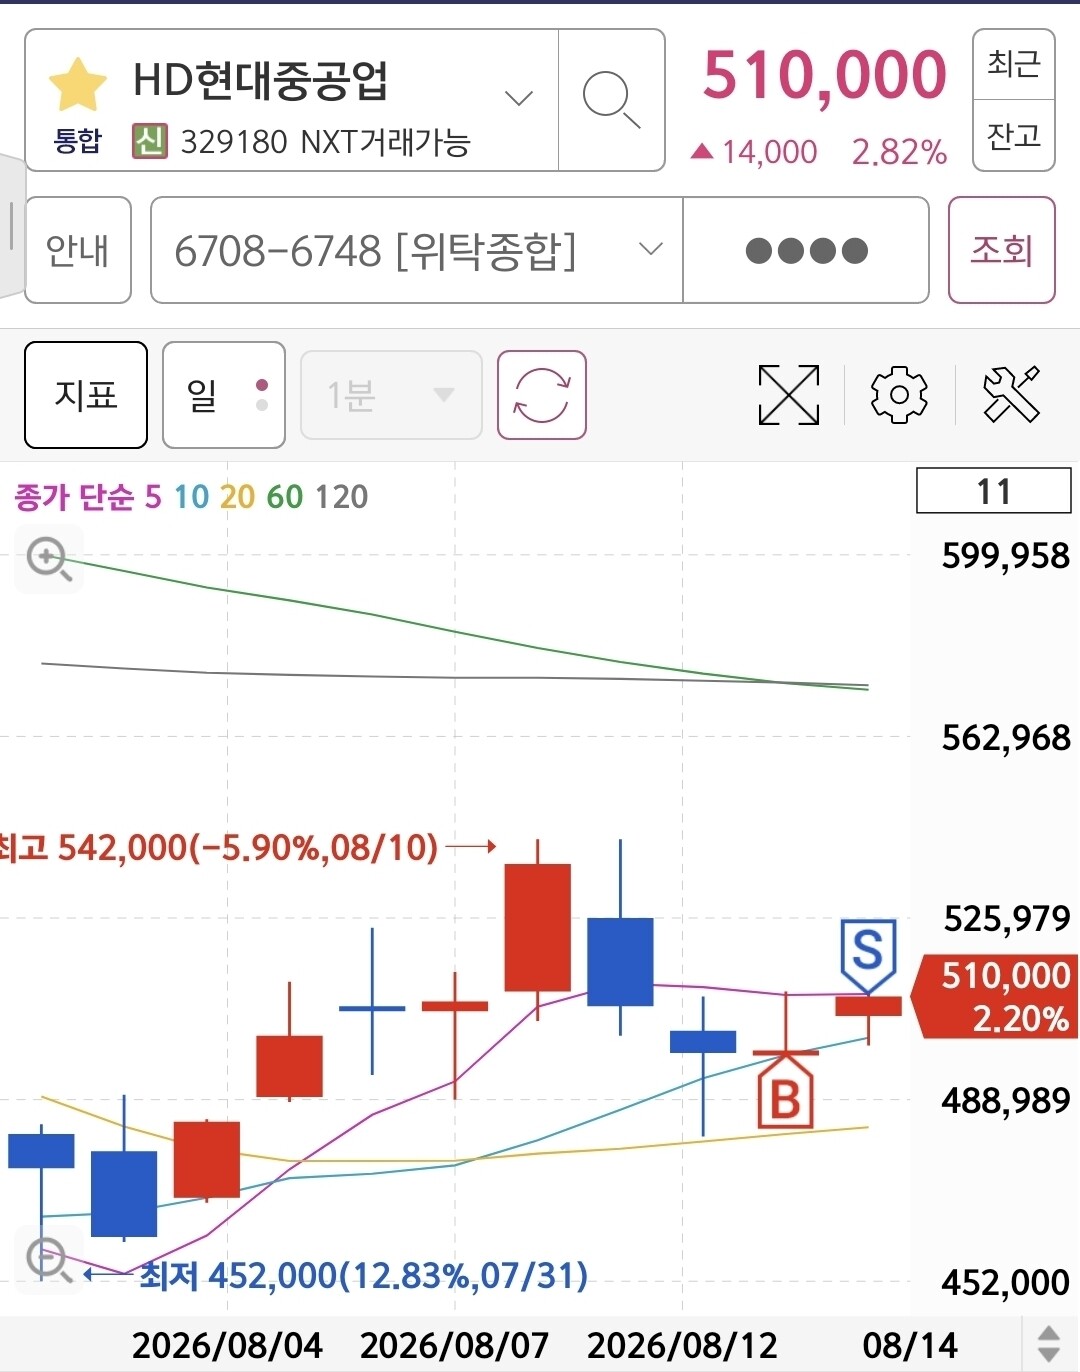The width and height of the screenshot is (1080, 1372).
Task: Tap the current price tag 510,000 2.20%
Action: coord(996,997)
